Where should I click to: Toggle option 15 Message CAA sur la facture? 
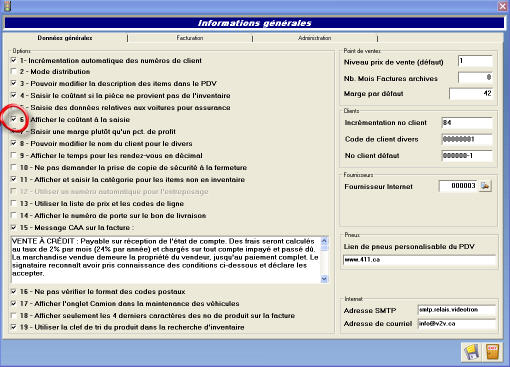click(14, 228)
